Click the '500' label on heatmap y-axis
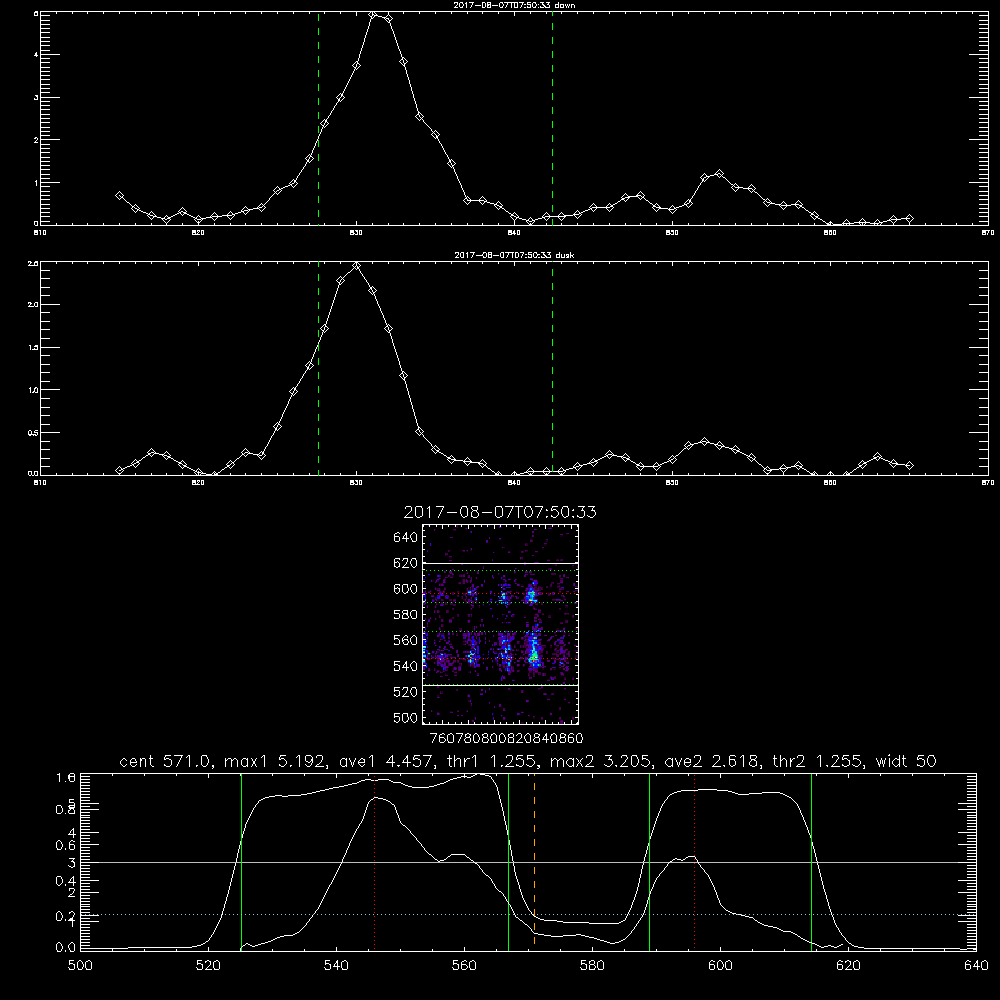The width and height of the screenshot is (1000, 1000). (x=405, y=717)
